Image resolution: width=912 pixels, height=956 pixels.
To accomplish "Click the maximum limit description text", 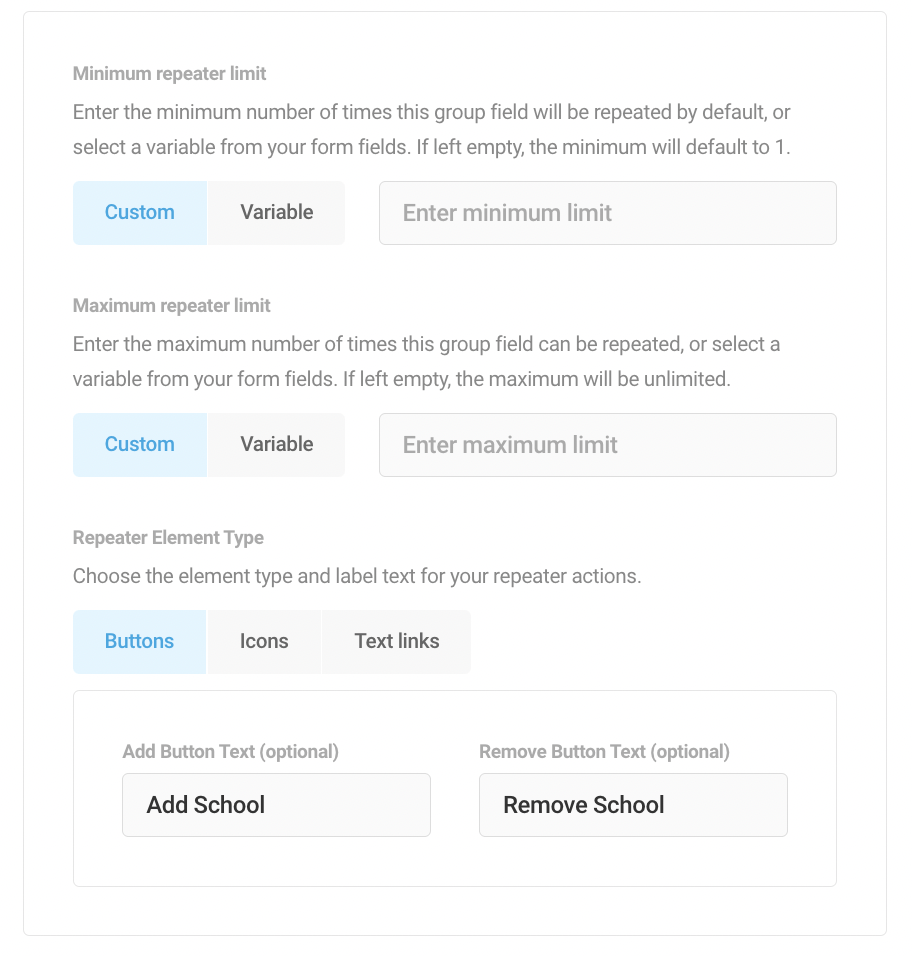I will pyautogui.click(x=426, y=362).
